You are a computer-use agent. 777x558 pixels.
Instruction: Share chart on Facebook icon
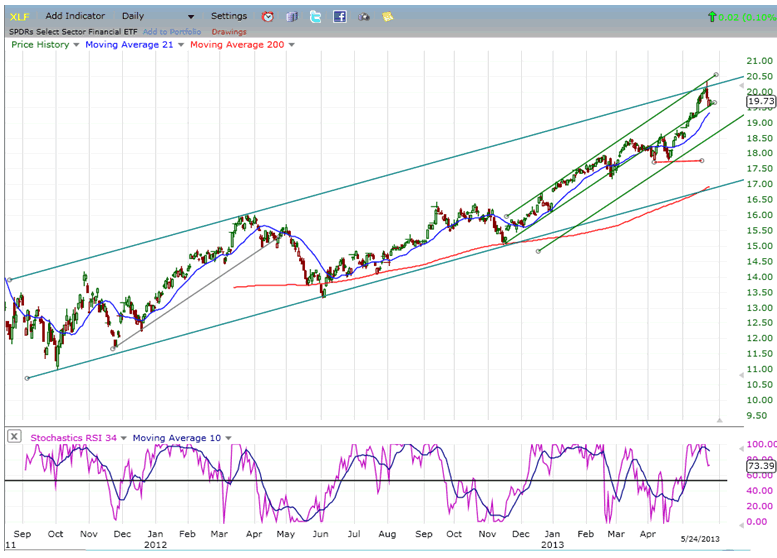[x=340, y=17]
